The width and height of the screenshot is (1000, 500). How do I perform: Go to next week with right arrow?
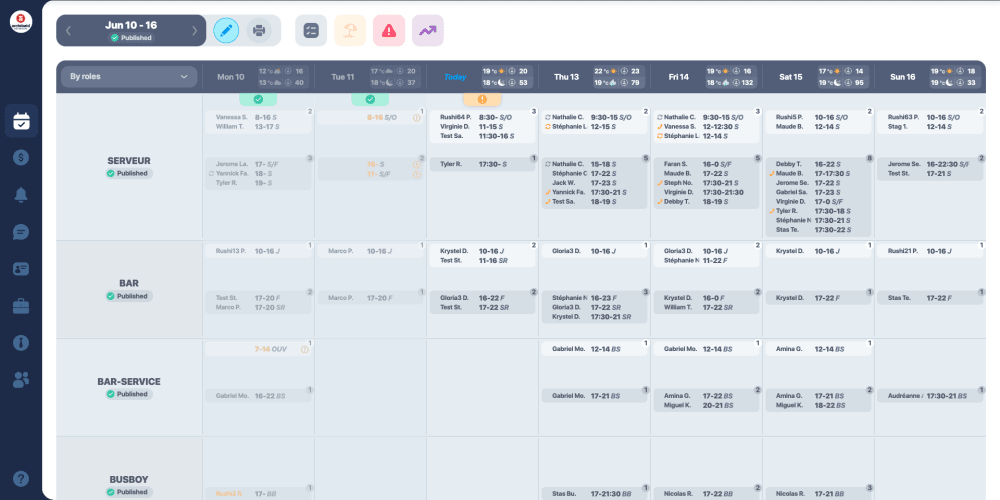click(x=195, y=31)
